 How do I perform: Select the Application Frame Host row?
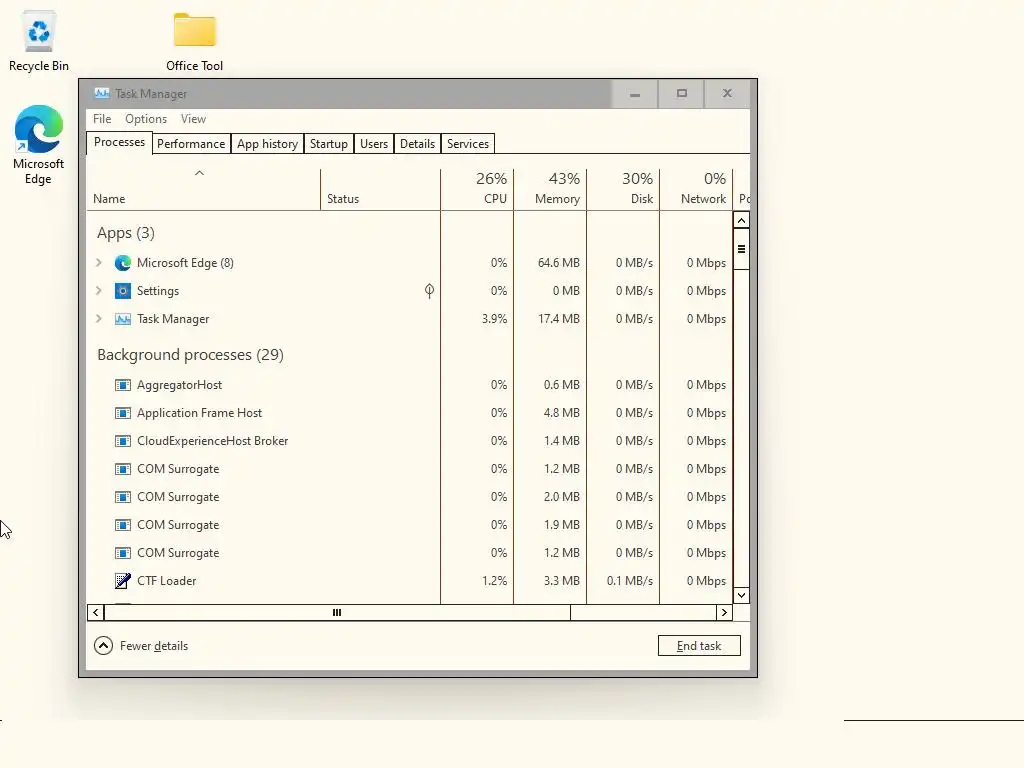409,413
